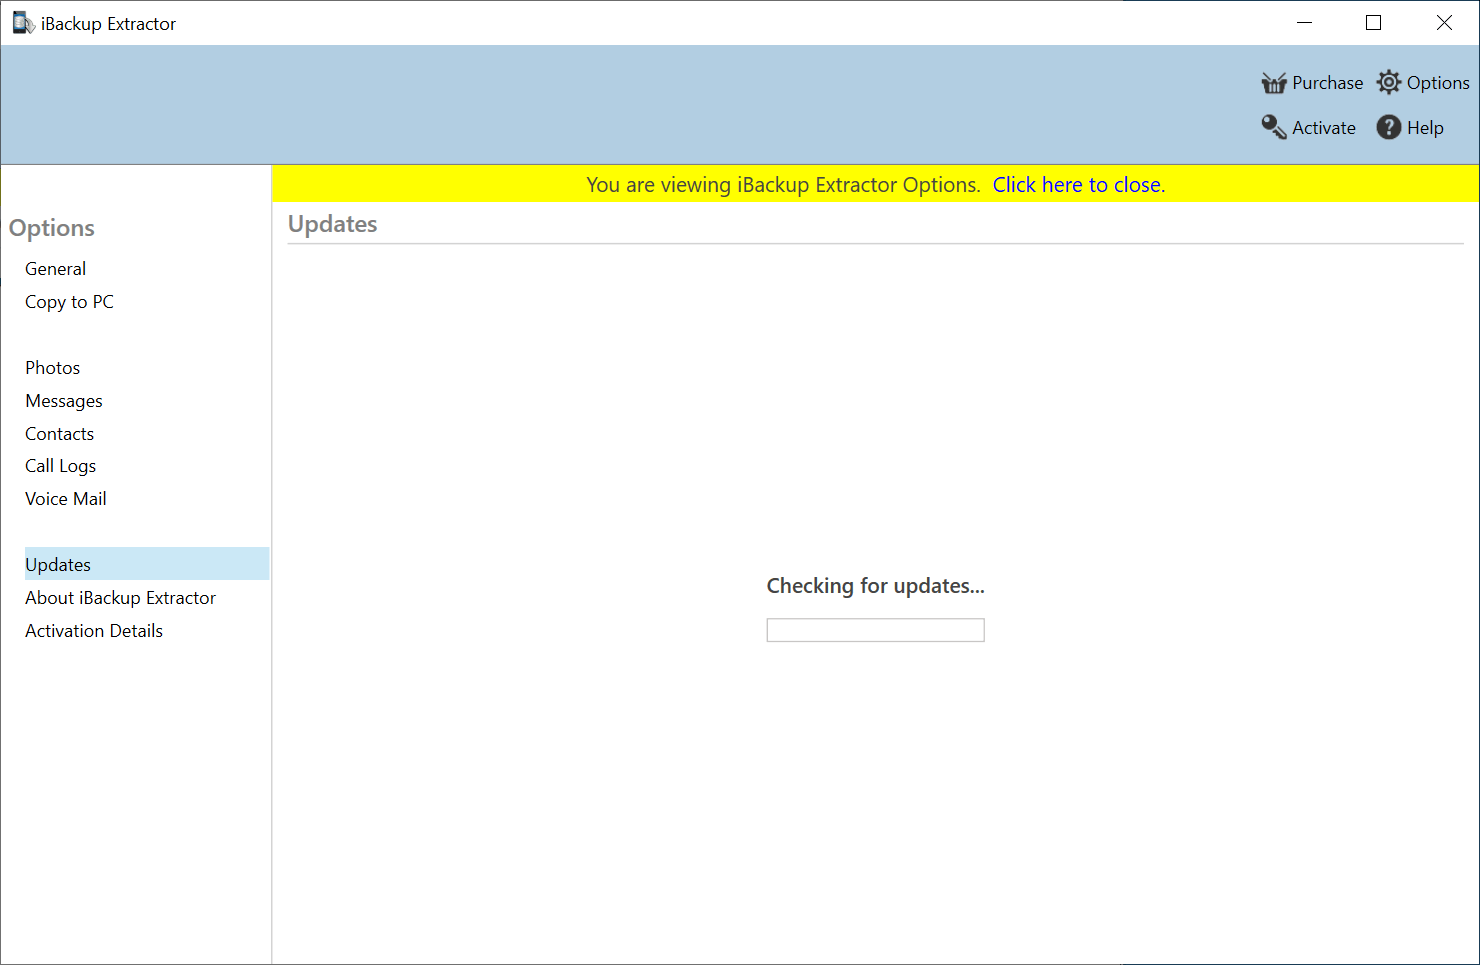
Task: Click the 'Click here to close' link
Action: [x=1078, y=185]
